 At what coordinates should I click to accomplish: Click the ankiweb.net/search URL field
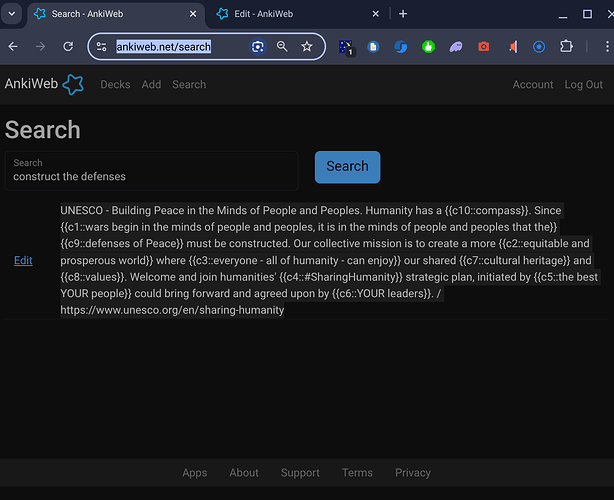(163, 47)
